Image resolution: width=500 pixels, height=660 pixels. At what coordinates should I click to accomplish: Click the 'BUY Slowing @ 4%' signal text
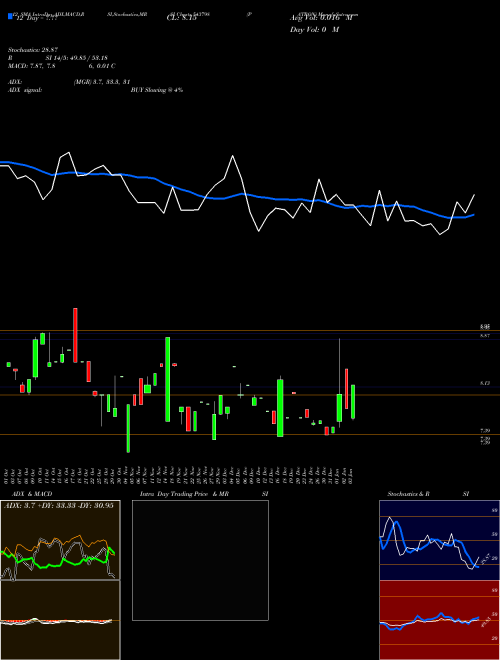coord(157,90)
